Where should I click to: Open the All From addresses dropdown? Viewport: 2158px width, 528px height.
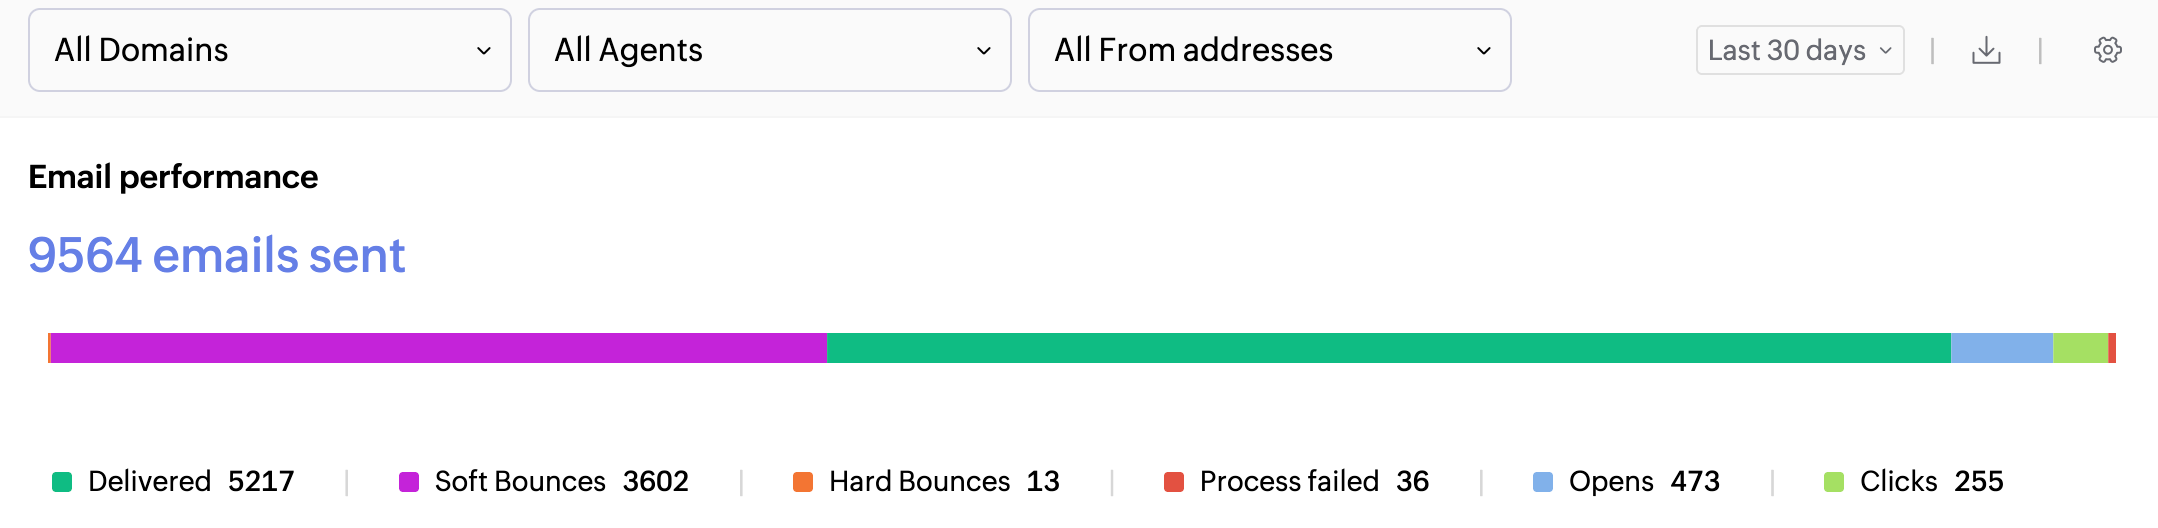(x=1270, y=50)
